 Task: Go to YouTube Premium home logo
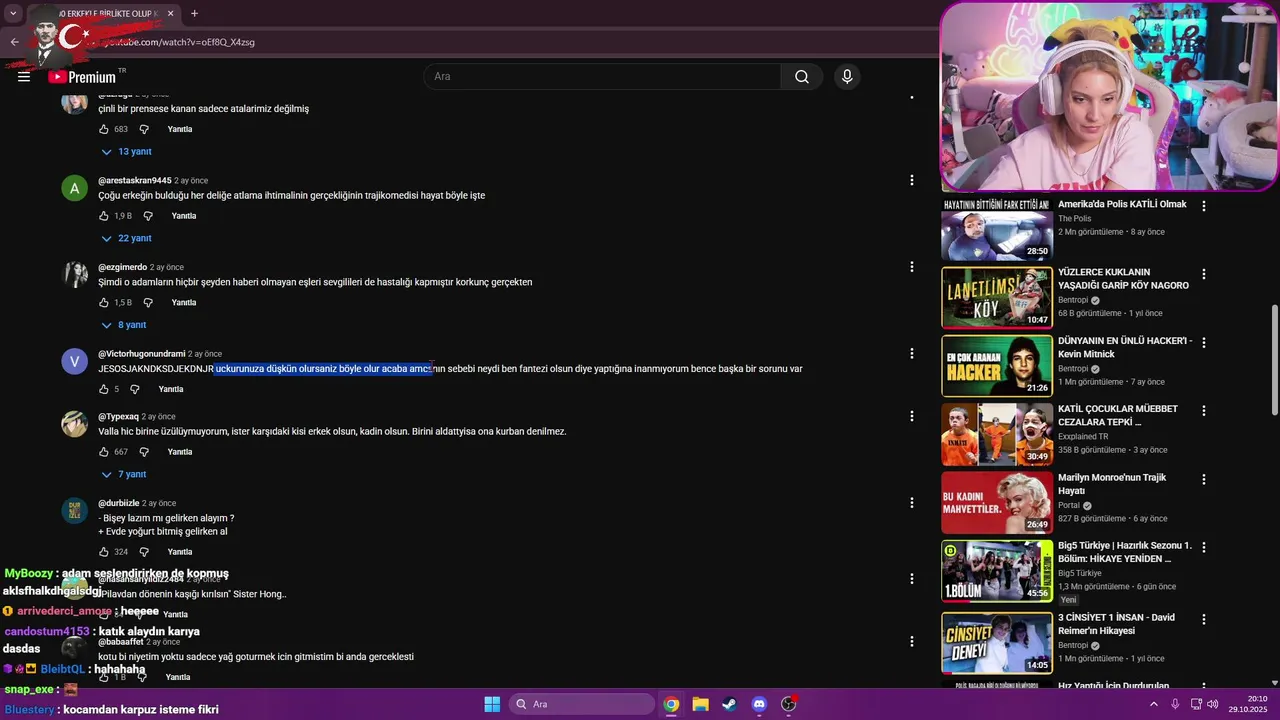pos(82,77)
